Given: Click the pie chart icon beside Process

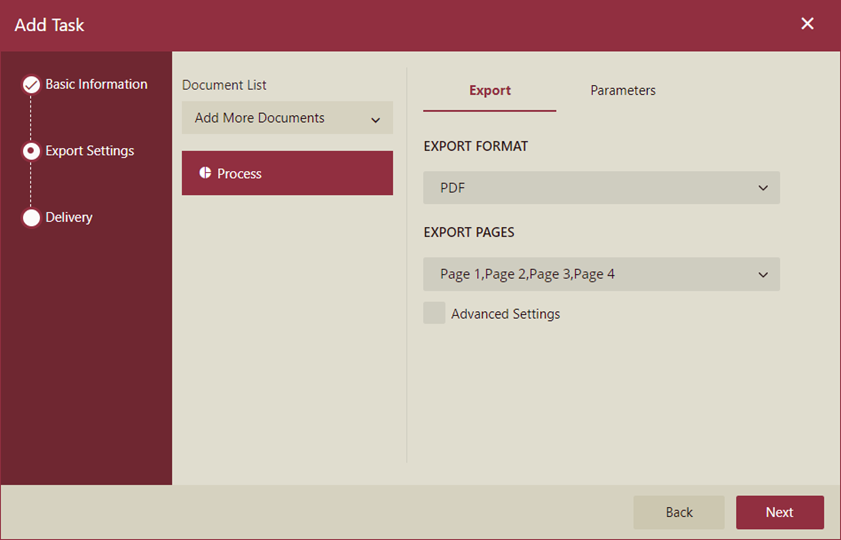Looking at the screenshot, I should [x=205, y=173].
